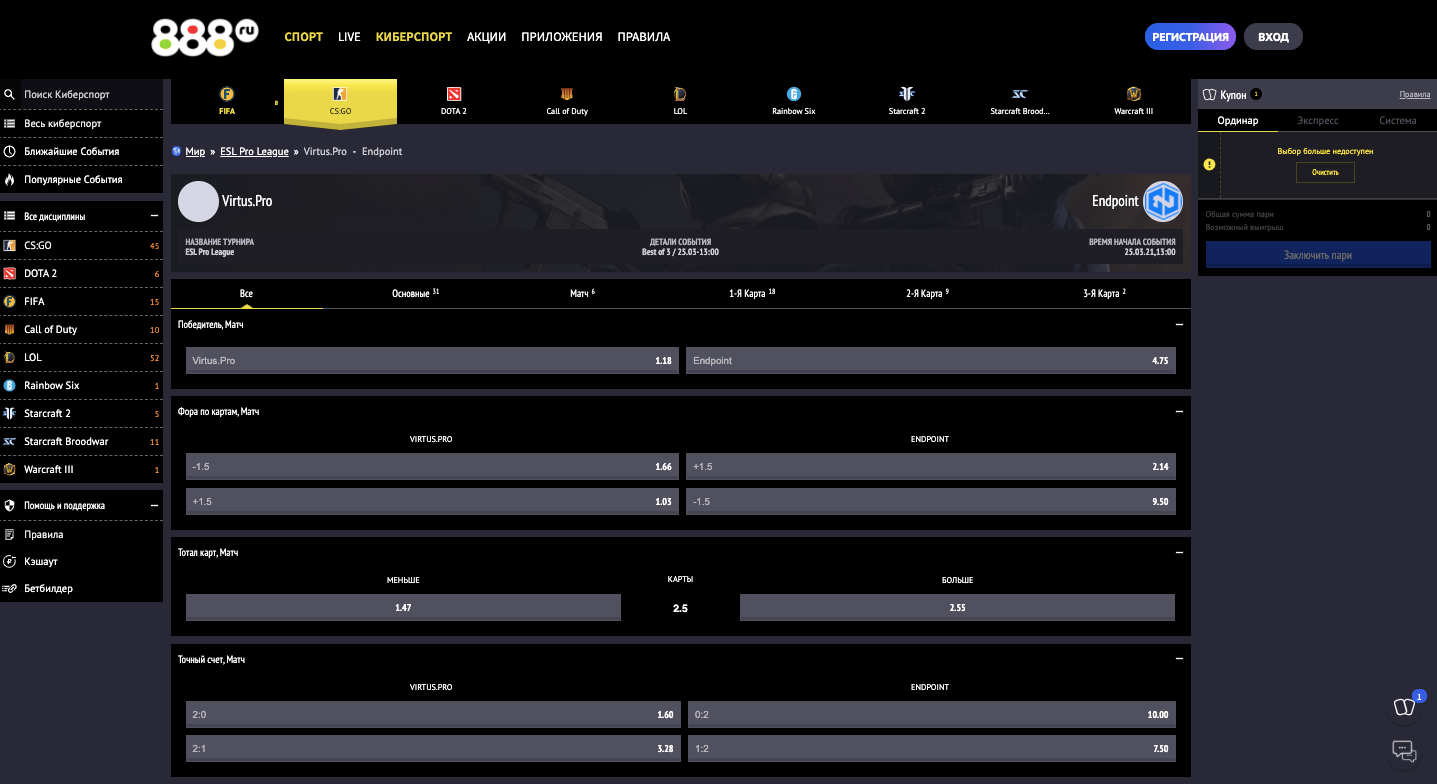1437x784 pixels.
Task: Open the live chat support icon
Action: click(x=1404, y=750)
